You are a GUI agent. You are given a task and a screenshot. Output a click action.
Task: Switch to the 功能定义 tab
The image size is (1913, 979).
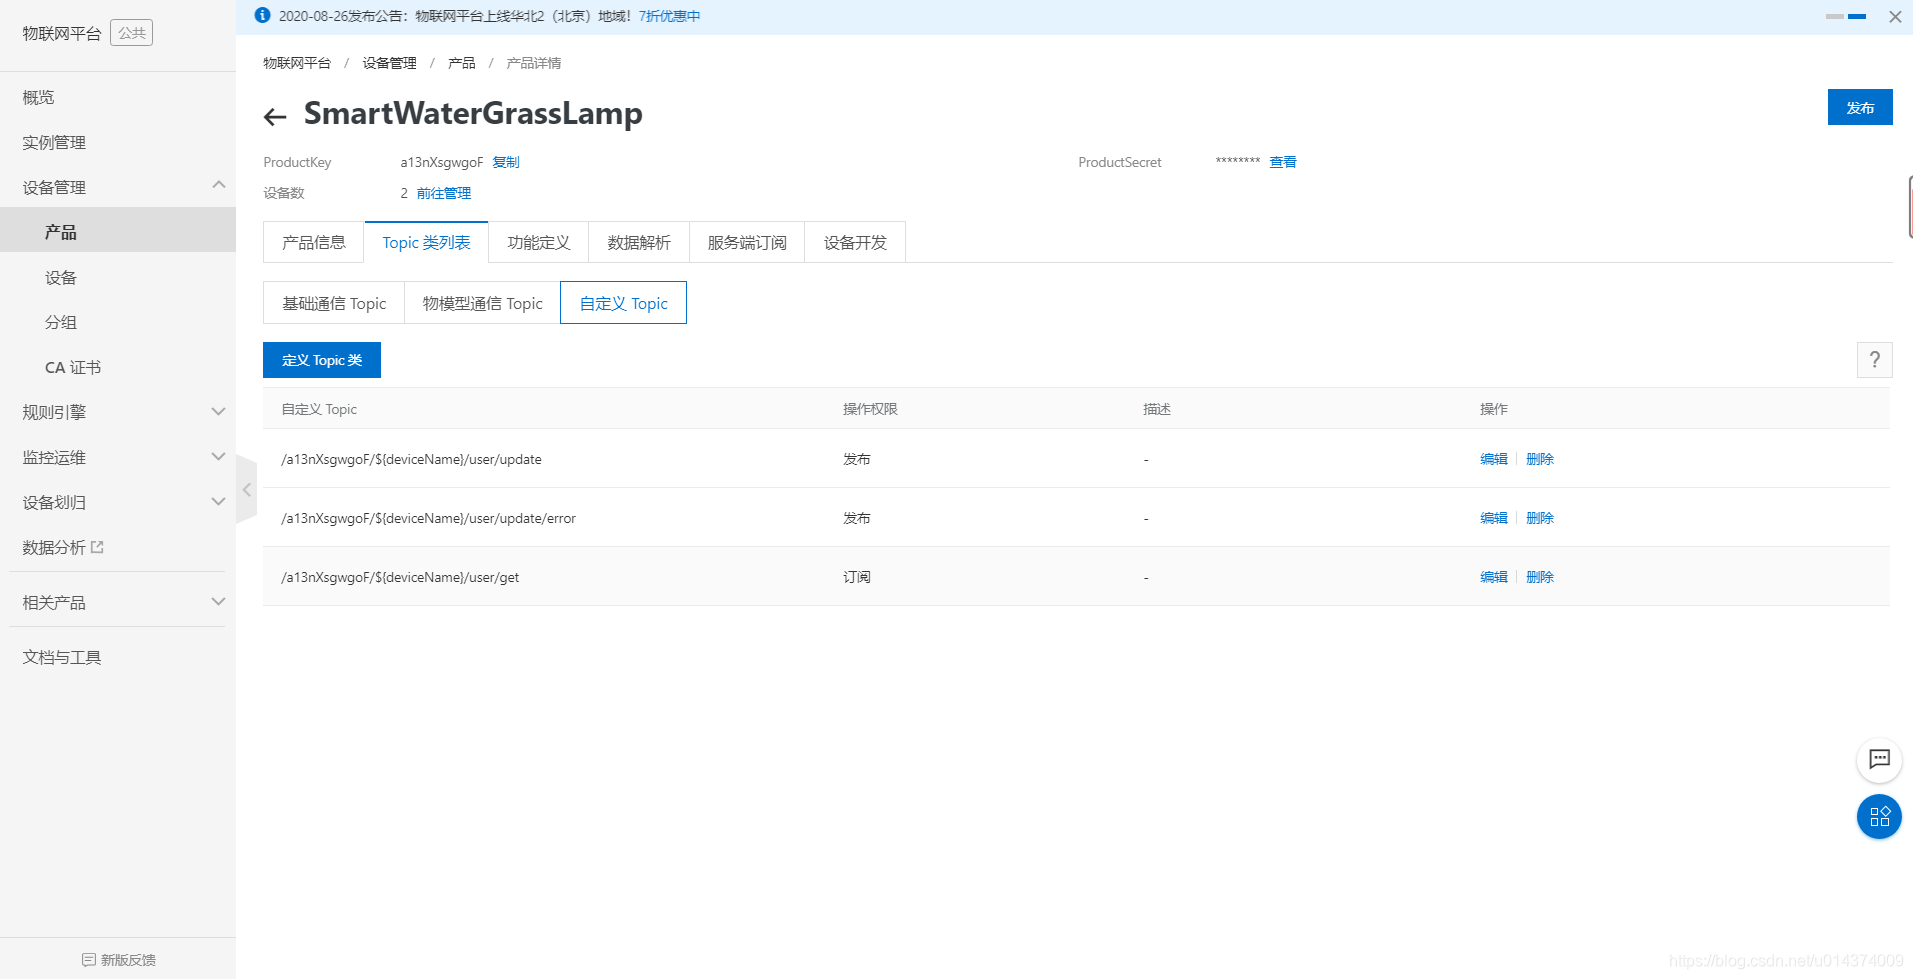[539, 242]
